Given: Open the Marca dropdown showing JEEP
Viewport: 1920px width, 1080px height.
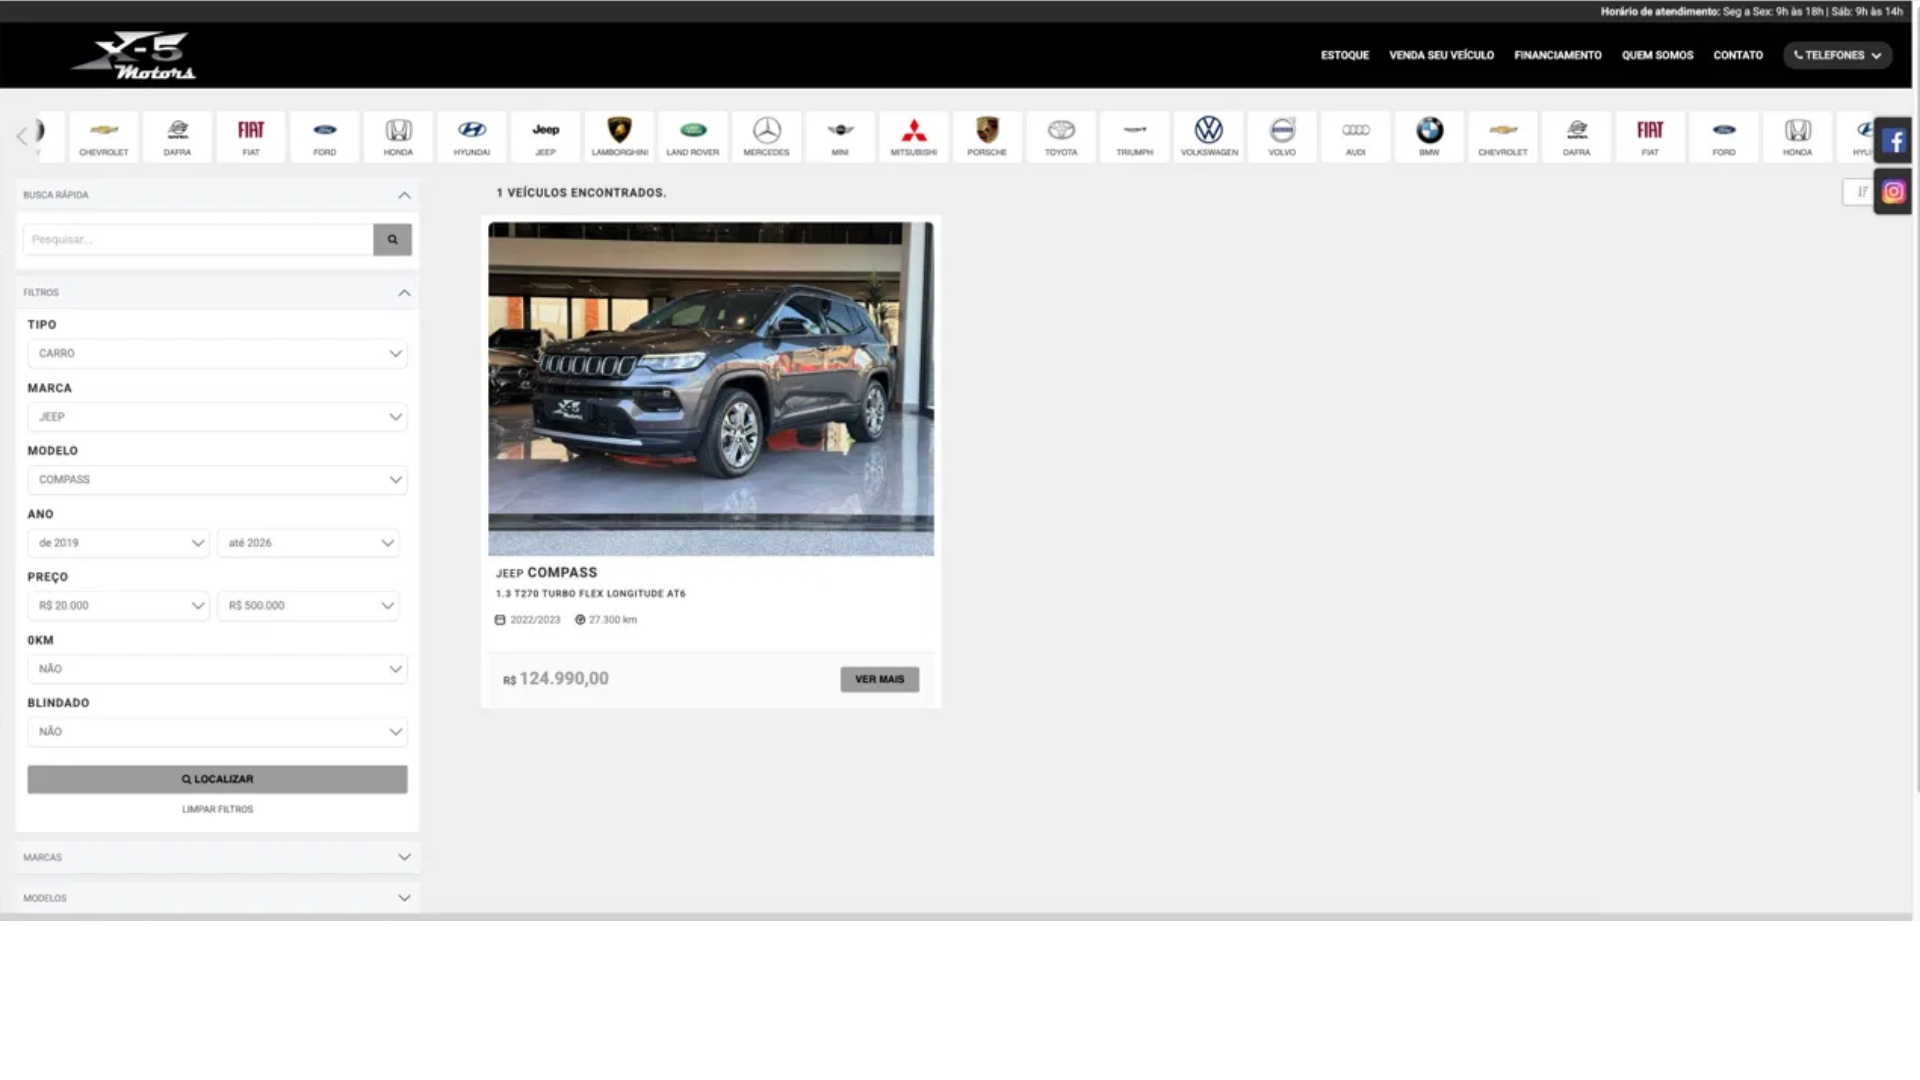Looking at the screenshot, I should click(217, 417).
